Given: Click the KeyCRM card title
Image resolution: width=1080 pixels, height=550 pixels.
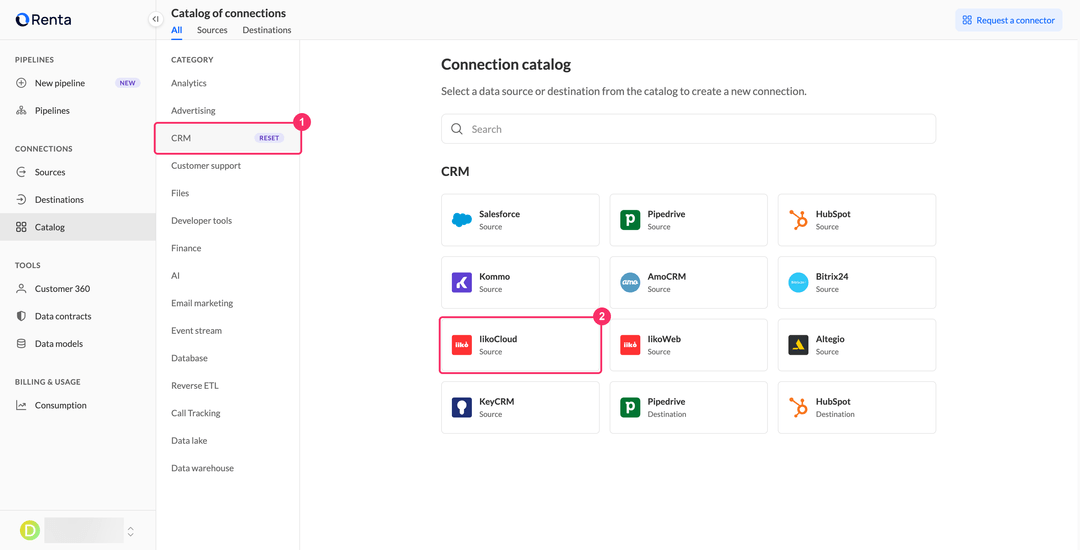Looking at the screenshot, I should pos(497,402).
